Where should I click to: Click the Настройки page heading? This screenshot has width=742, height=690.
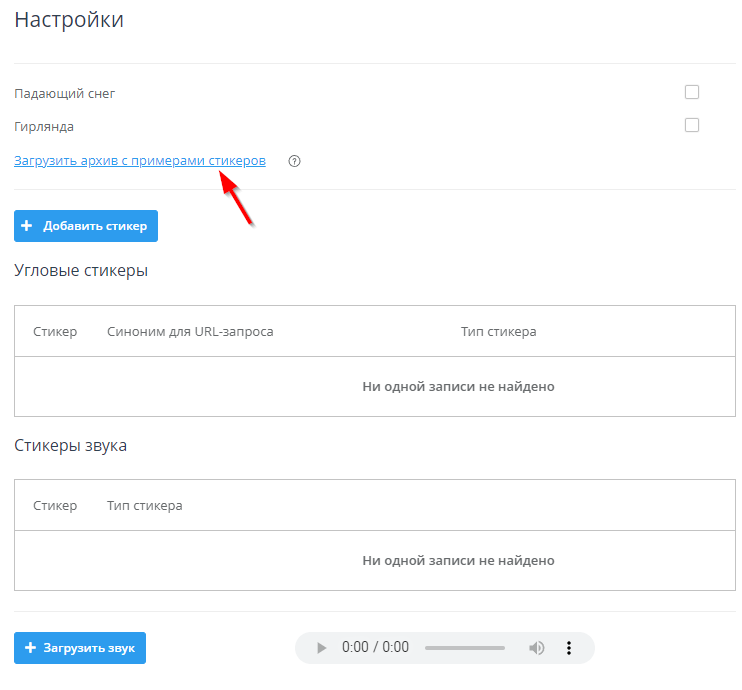point(69,20)
